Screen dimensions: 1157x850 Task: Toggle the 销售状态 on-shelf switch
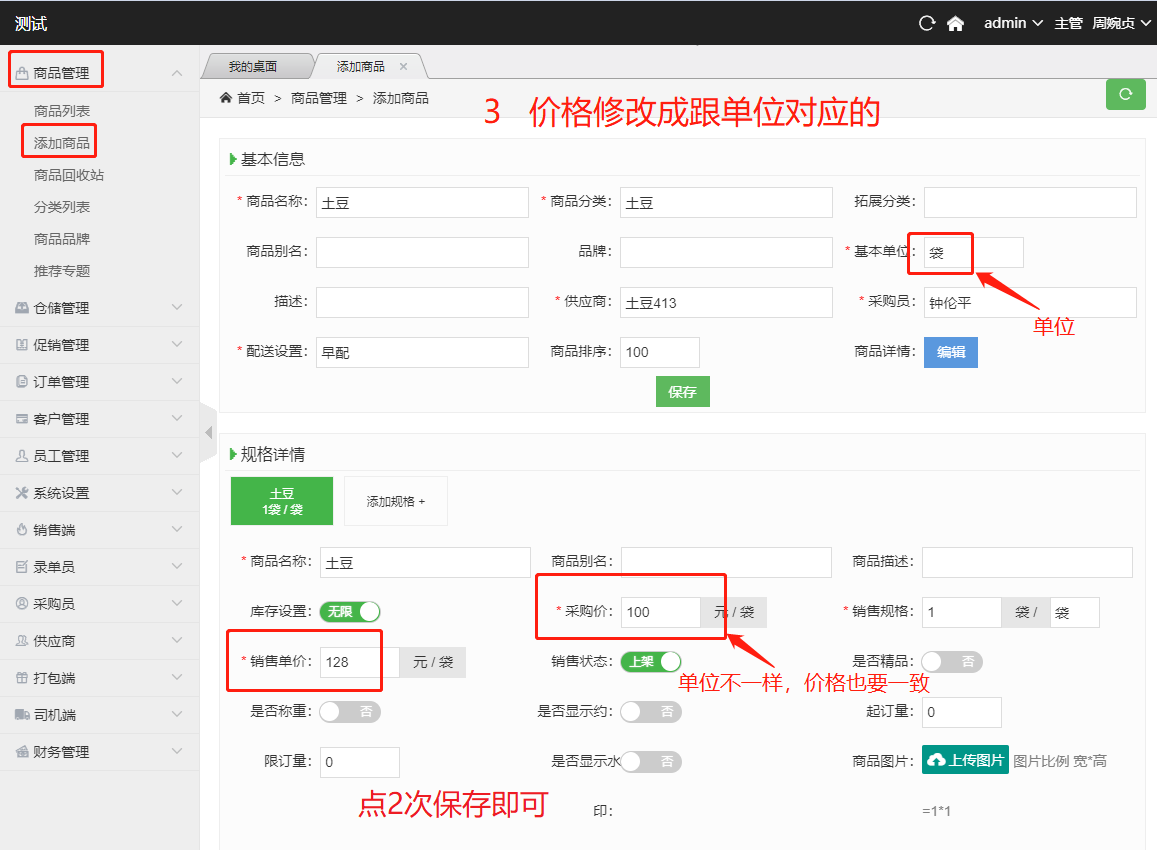click(x=651, y=661)
